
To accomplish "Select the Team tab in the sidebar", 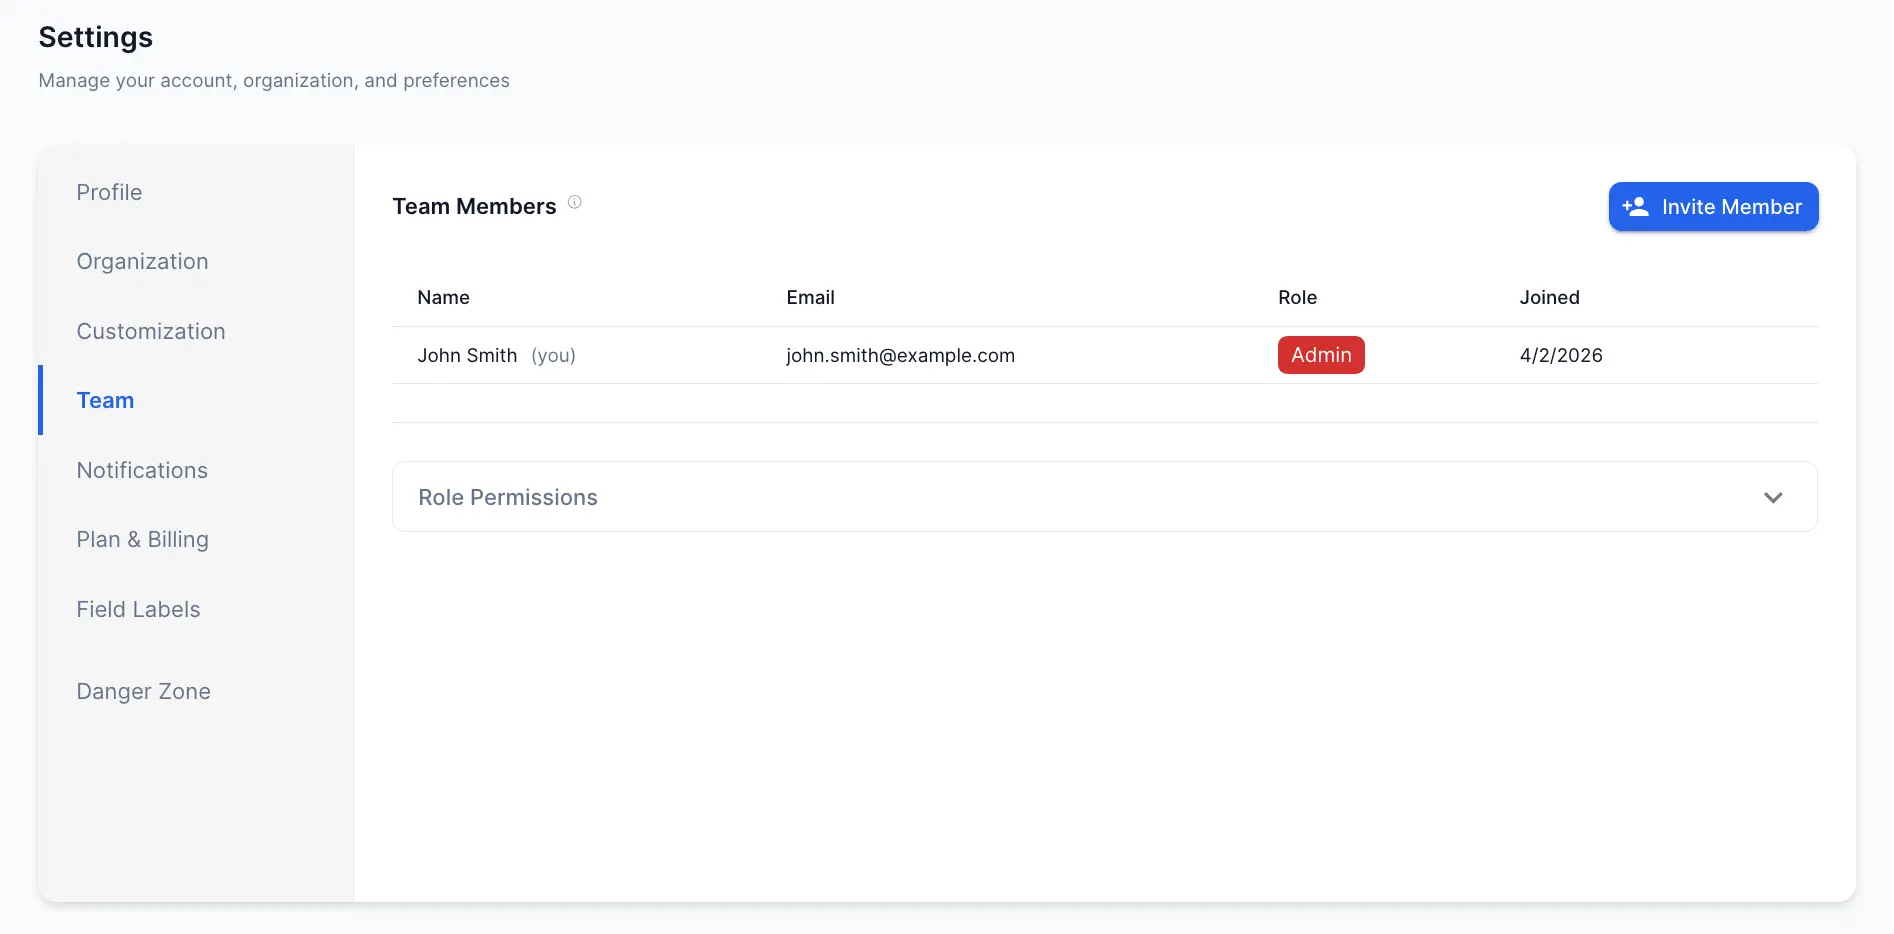I will coord(105,400).
